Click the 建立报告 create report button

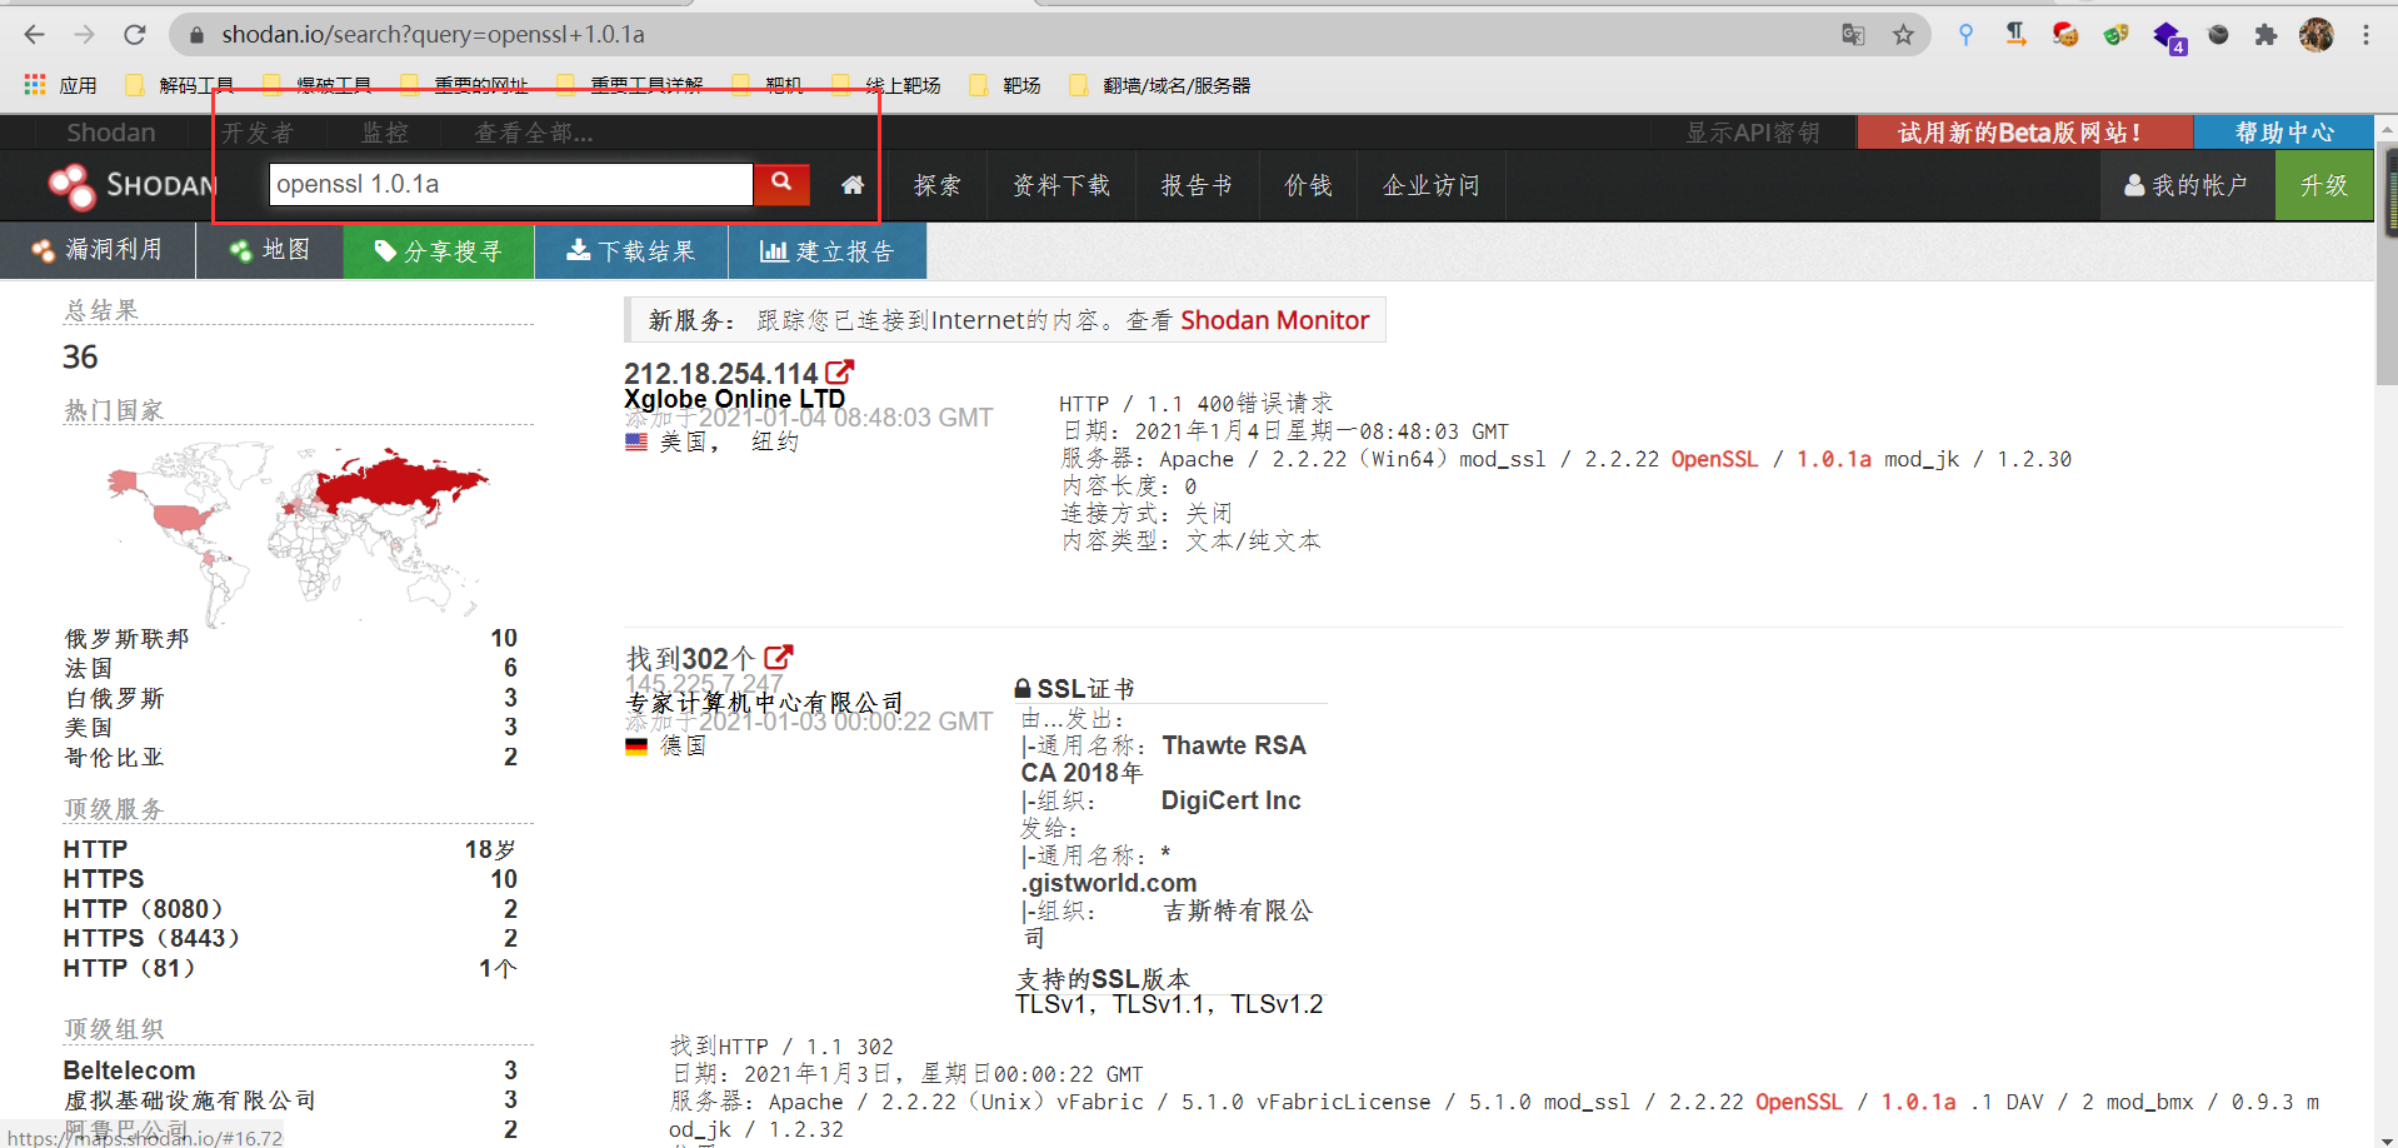(x=827, y=250)
